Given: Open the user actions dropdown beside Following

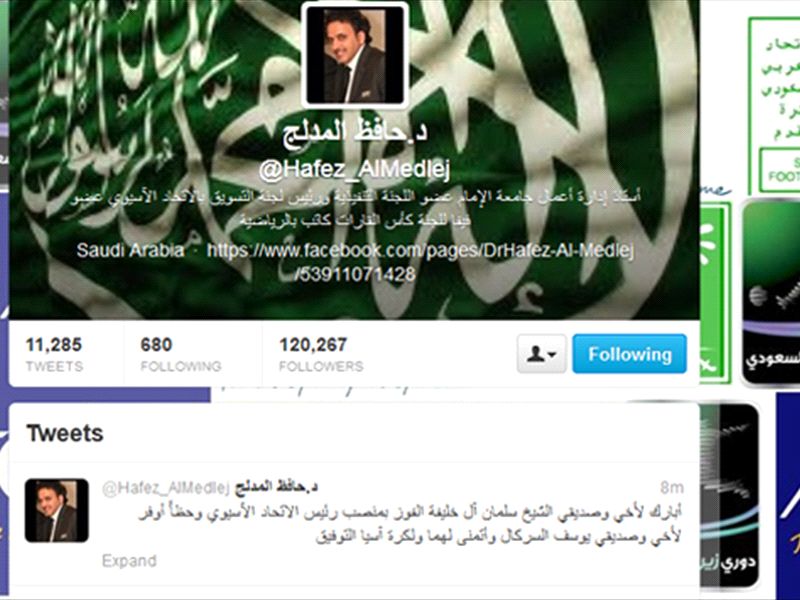Looking at the screenshot, I should [541, 354].
